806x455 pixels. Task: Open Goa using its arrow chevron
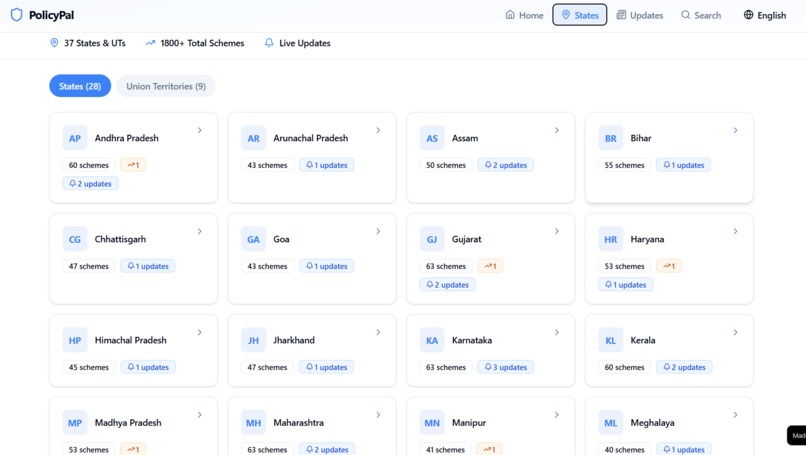(378, 231)
